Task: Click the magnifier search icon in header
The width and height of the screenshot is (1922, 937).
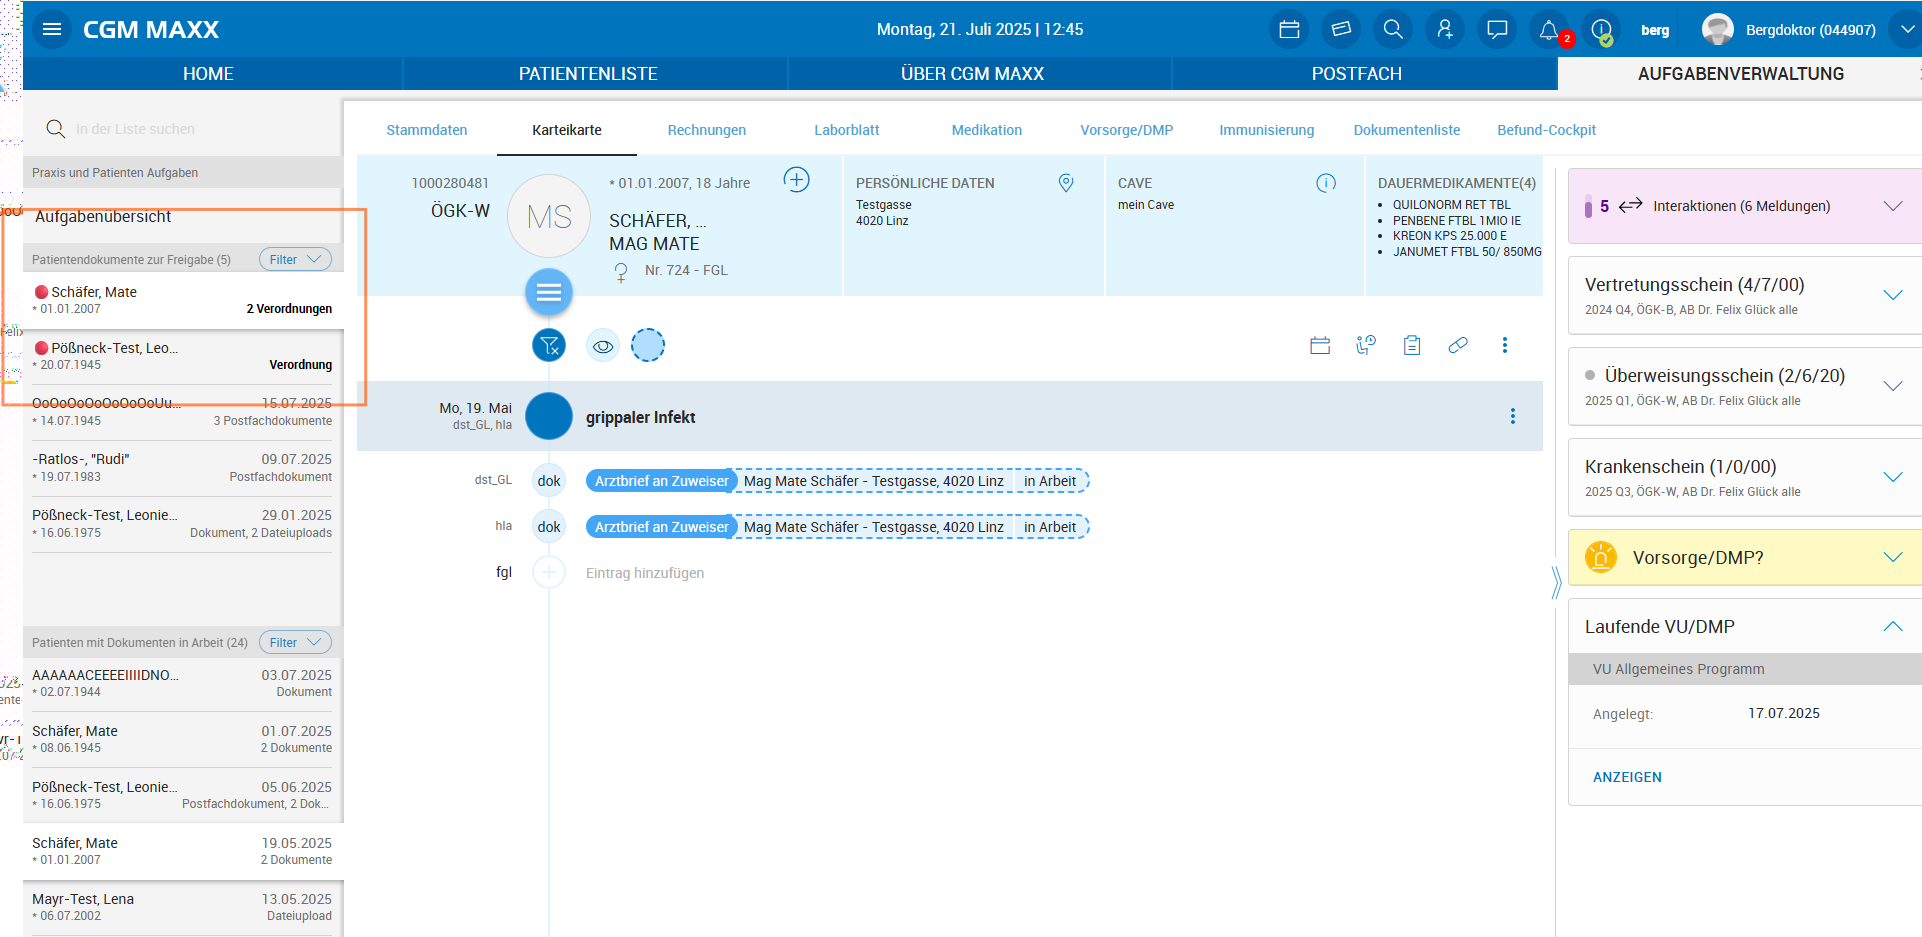Action: (x=1393, y=30)
